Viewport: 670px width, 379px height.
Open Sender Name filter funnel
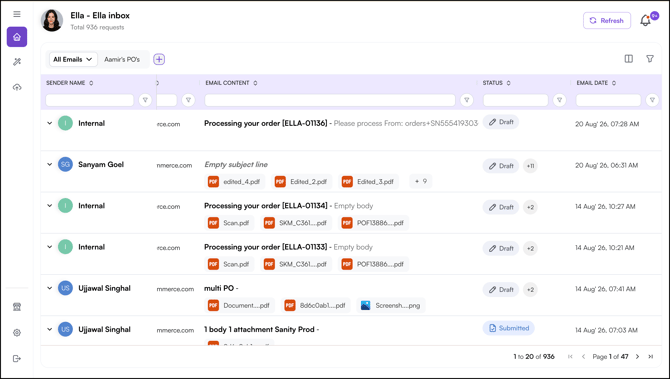[145, 100]
